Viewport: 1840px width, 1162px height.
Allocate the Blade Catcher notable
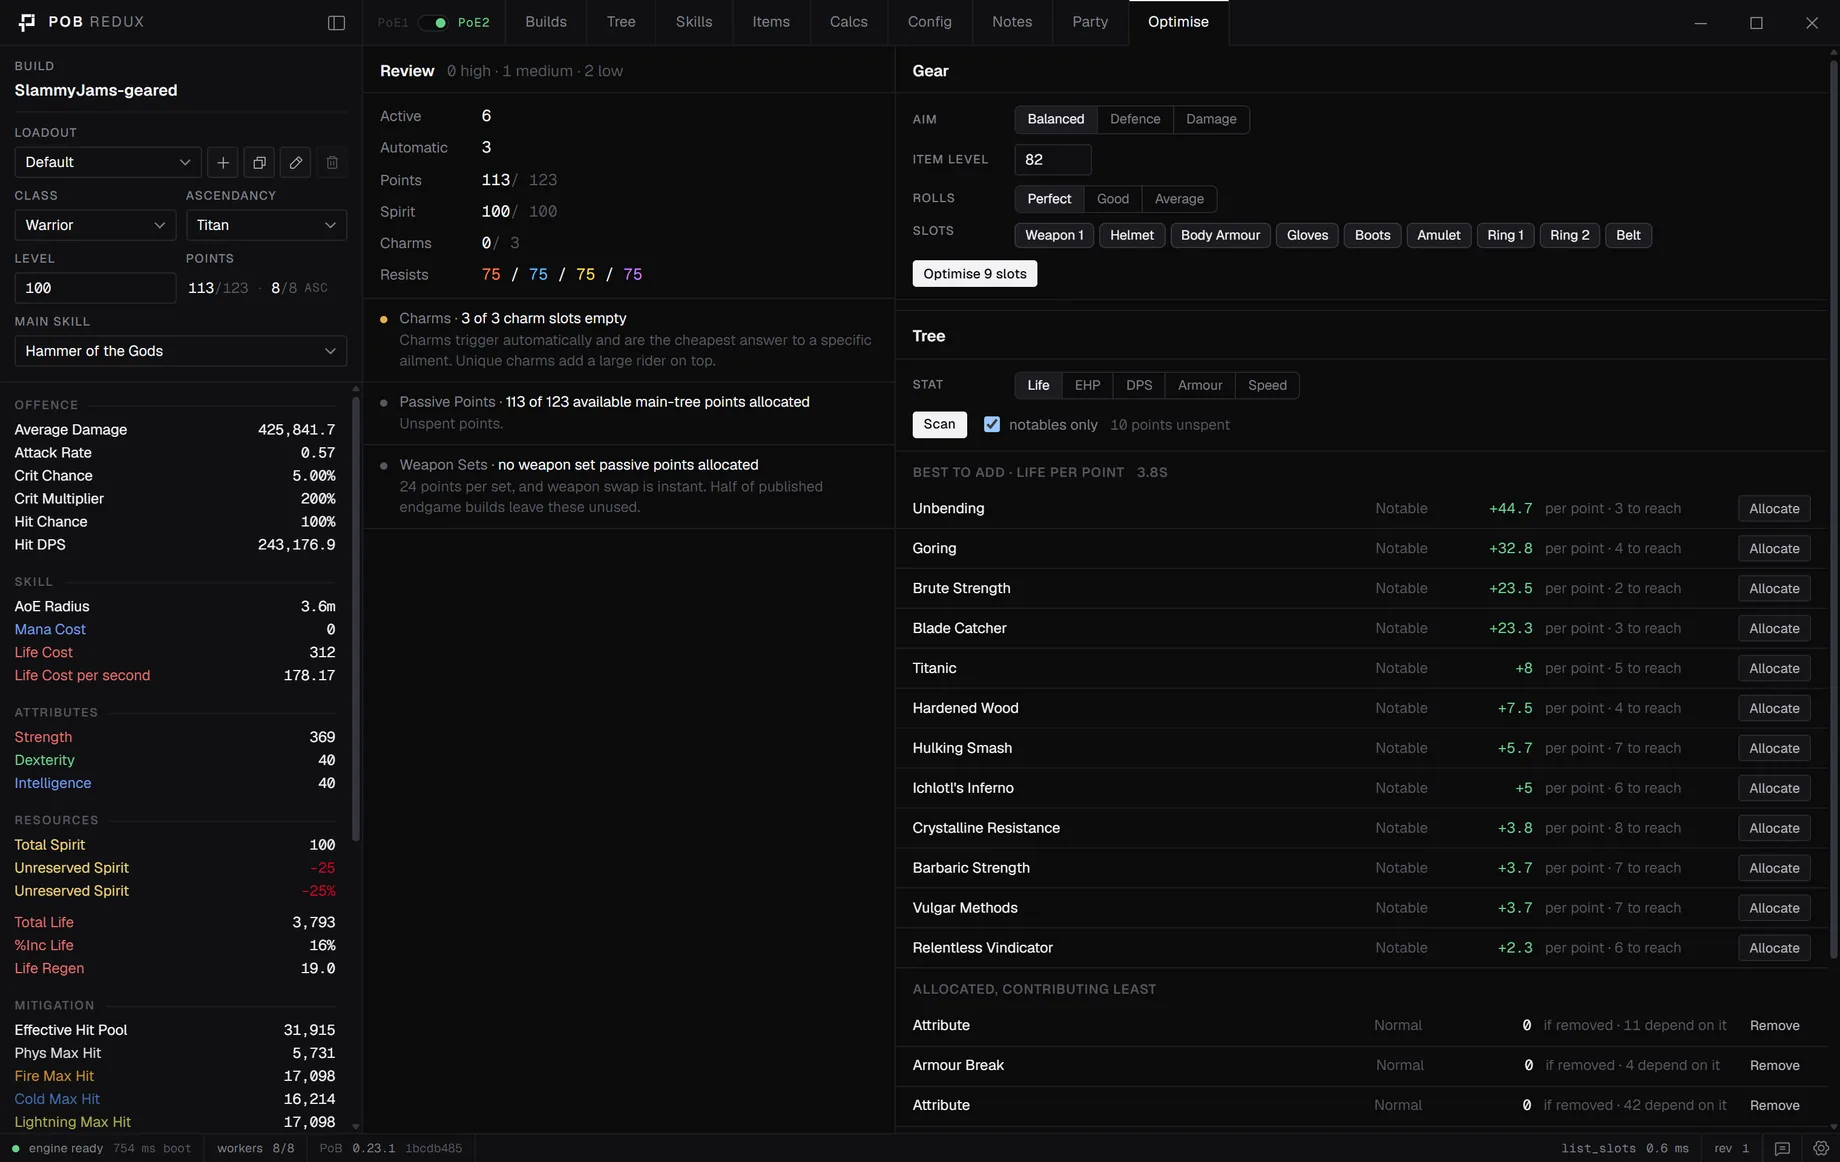(1774, 629)
